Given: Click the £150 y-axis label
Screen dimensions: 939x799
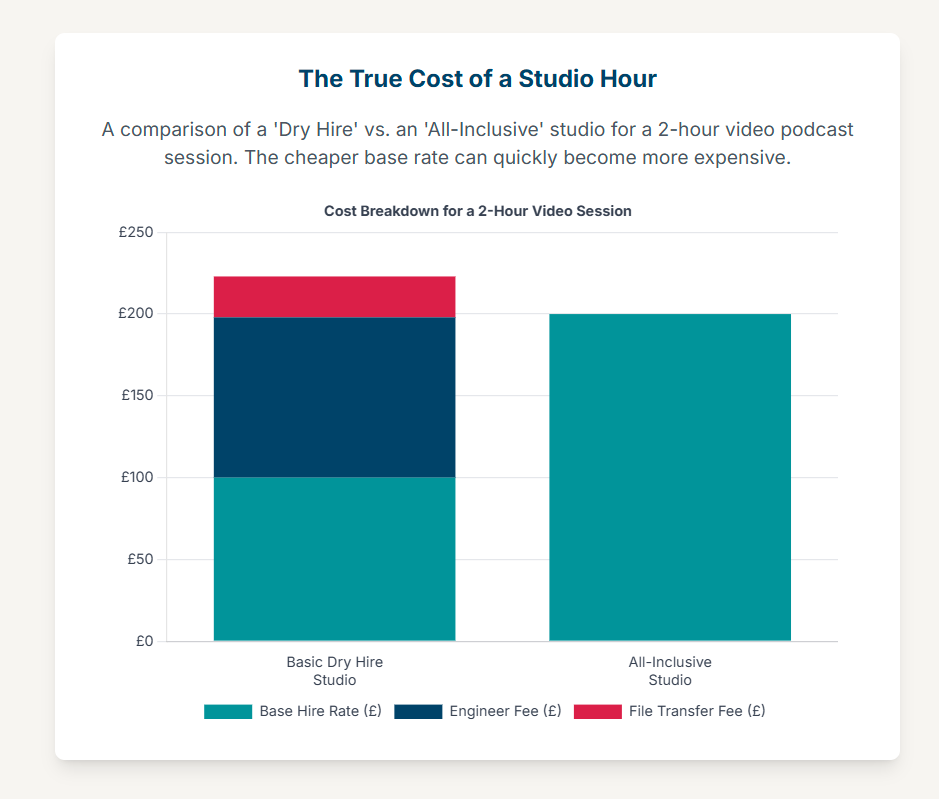Looking at the screenshot, I should [x=137, y=395].
